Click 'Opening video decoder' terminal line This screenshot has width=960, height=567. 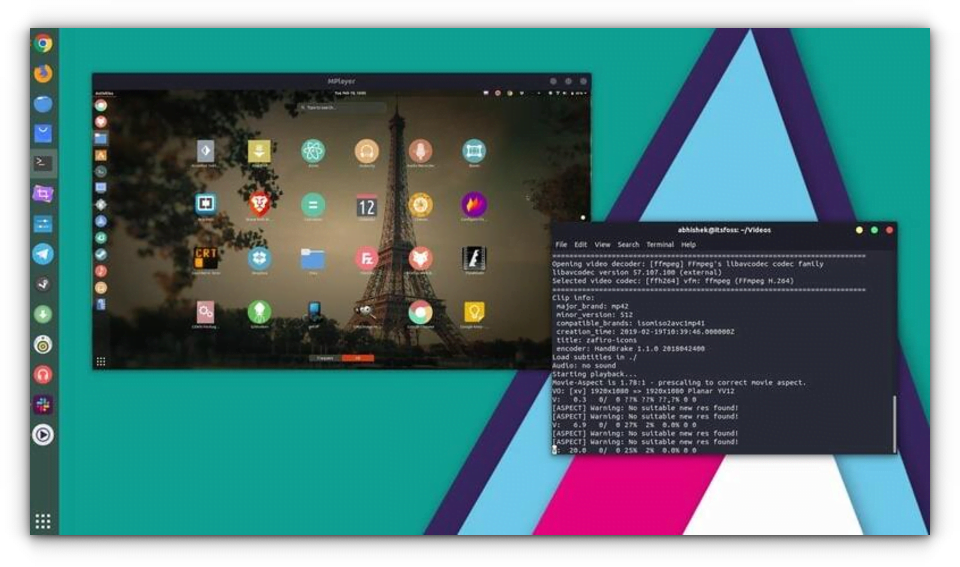click(688, 264)
